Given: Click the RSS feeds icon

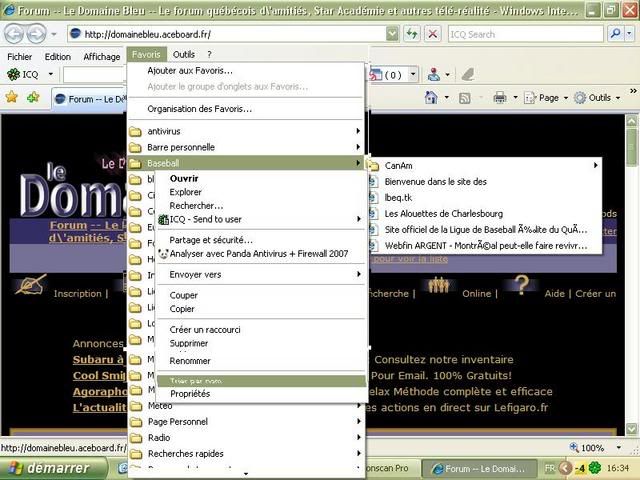Looking at the screenshot, I should tap(464, 98).
